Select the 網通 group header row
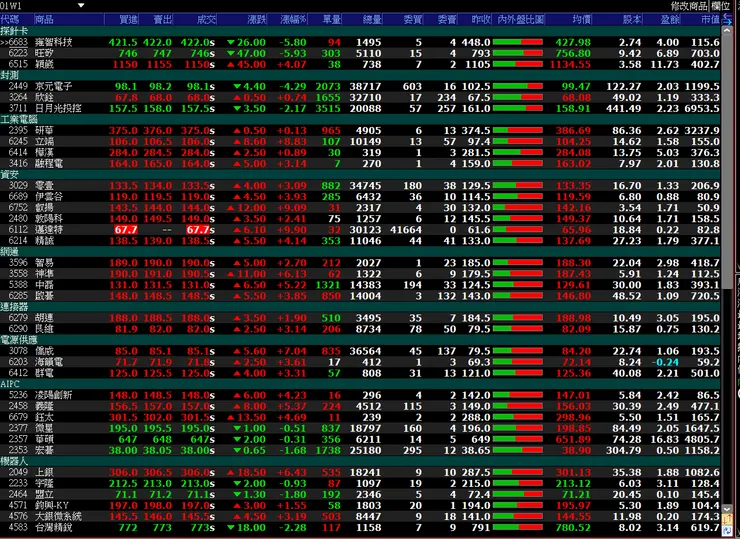Screen dimensions: 740x539 361,252
